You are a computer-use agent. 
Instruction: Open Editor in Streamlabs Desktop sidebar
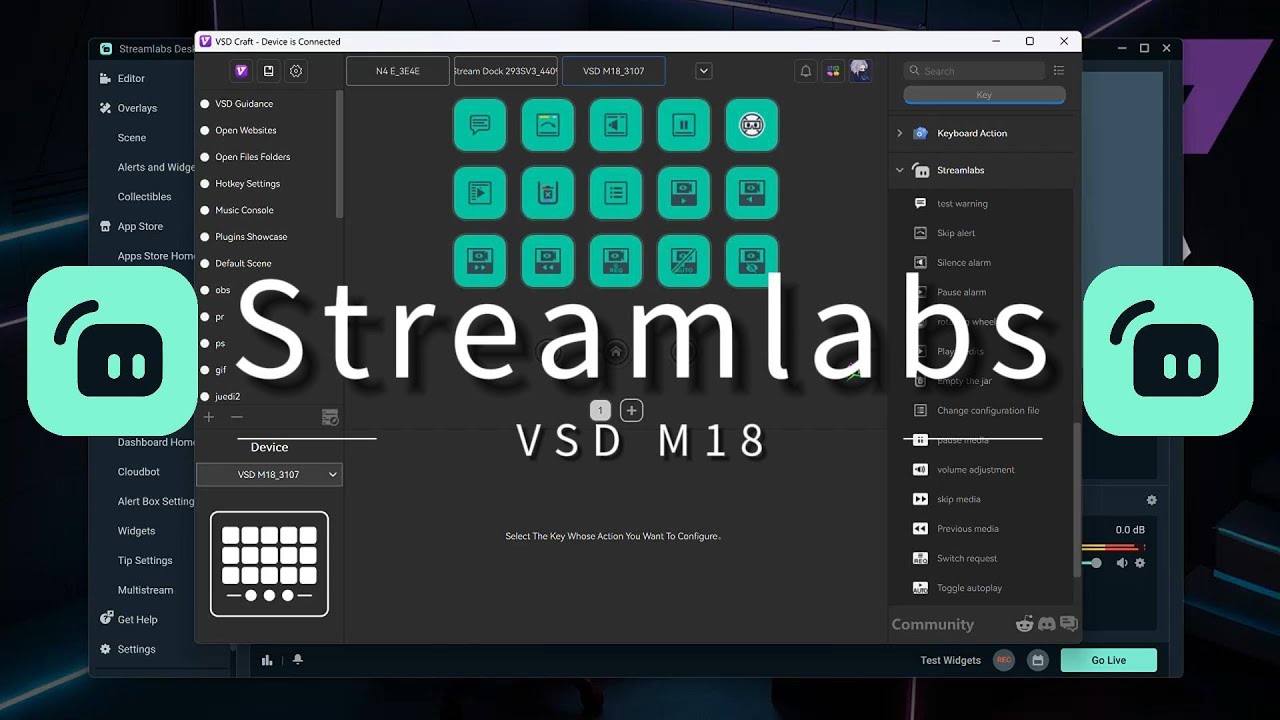tap(131, 78)
